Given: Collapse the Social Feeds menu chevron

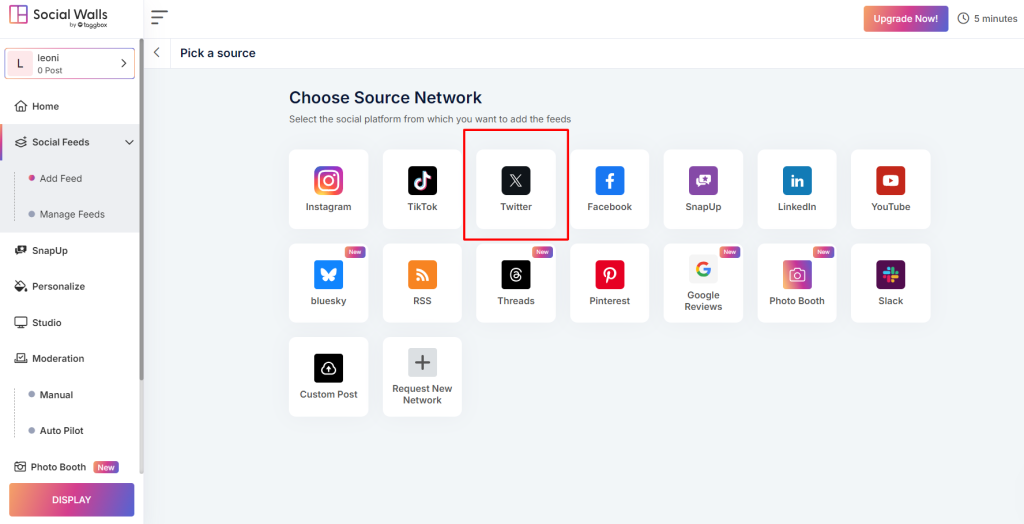Looking at the screenshot, I should tap(129, 142).
